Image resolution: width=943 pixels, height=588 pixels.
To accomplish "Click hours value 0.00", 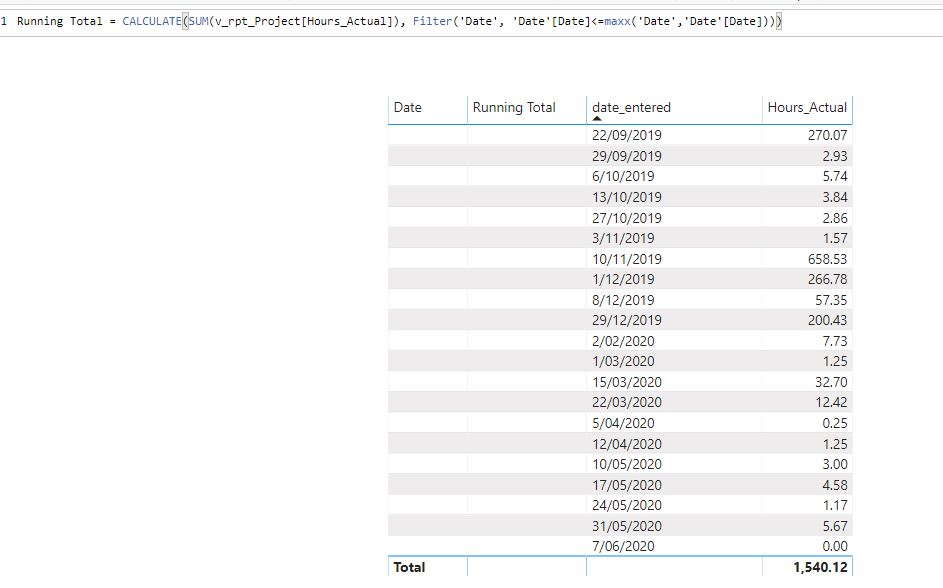I will 835,546.
